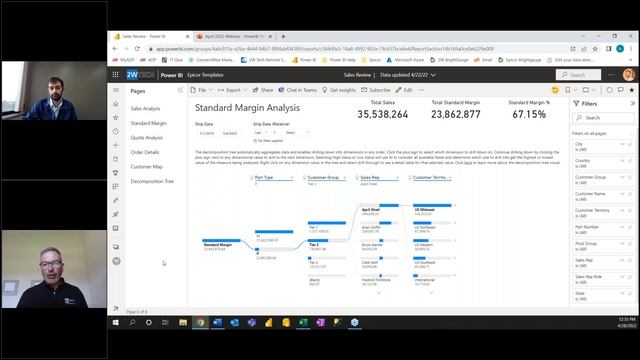
Task: Collapse the Filters pane with double arrow
Action: point(633,104)
